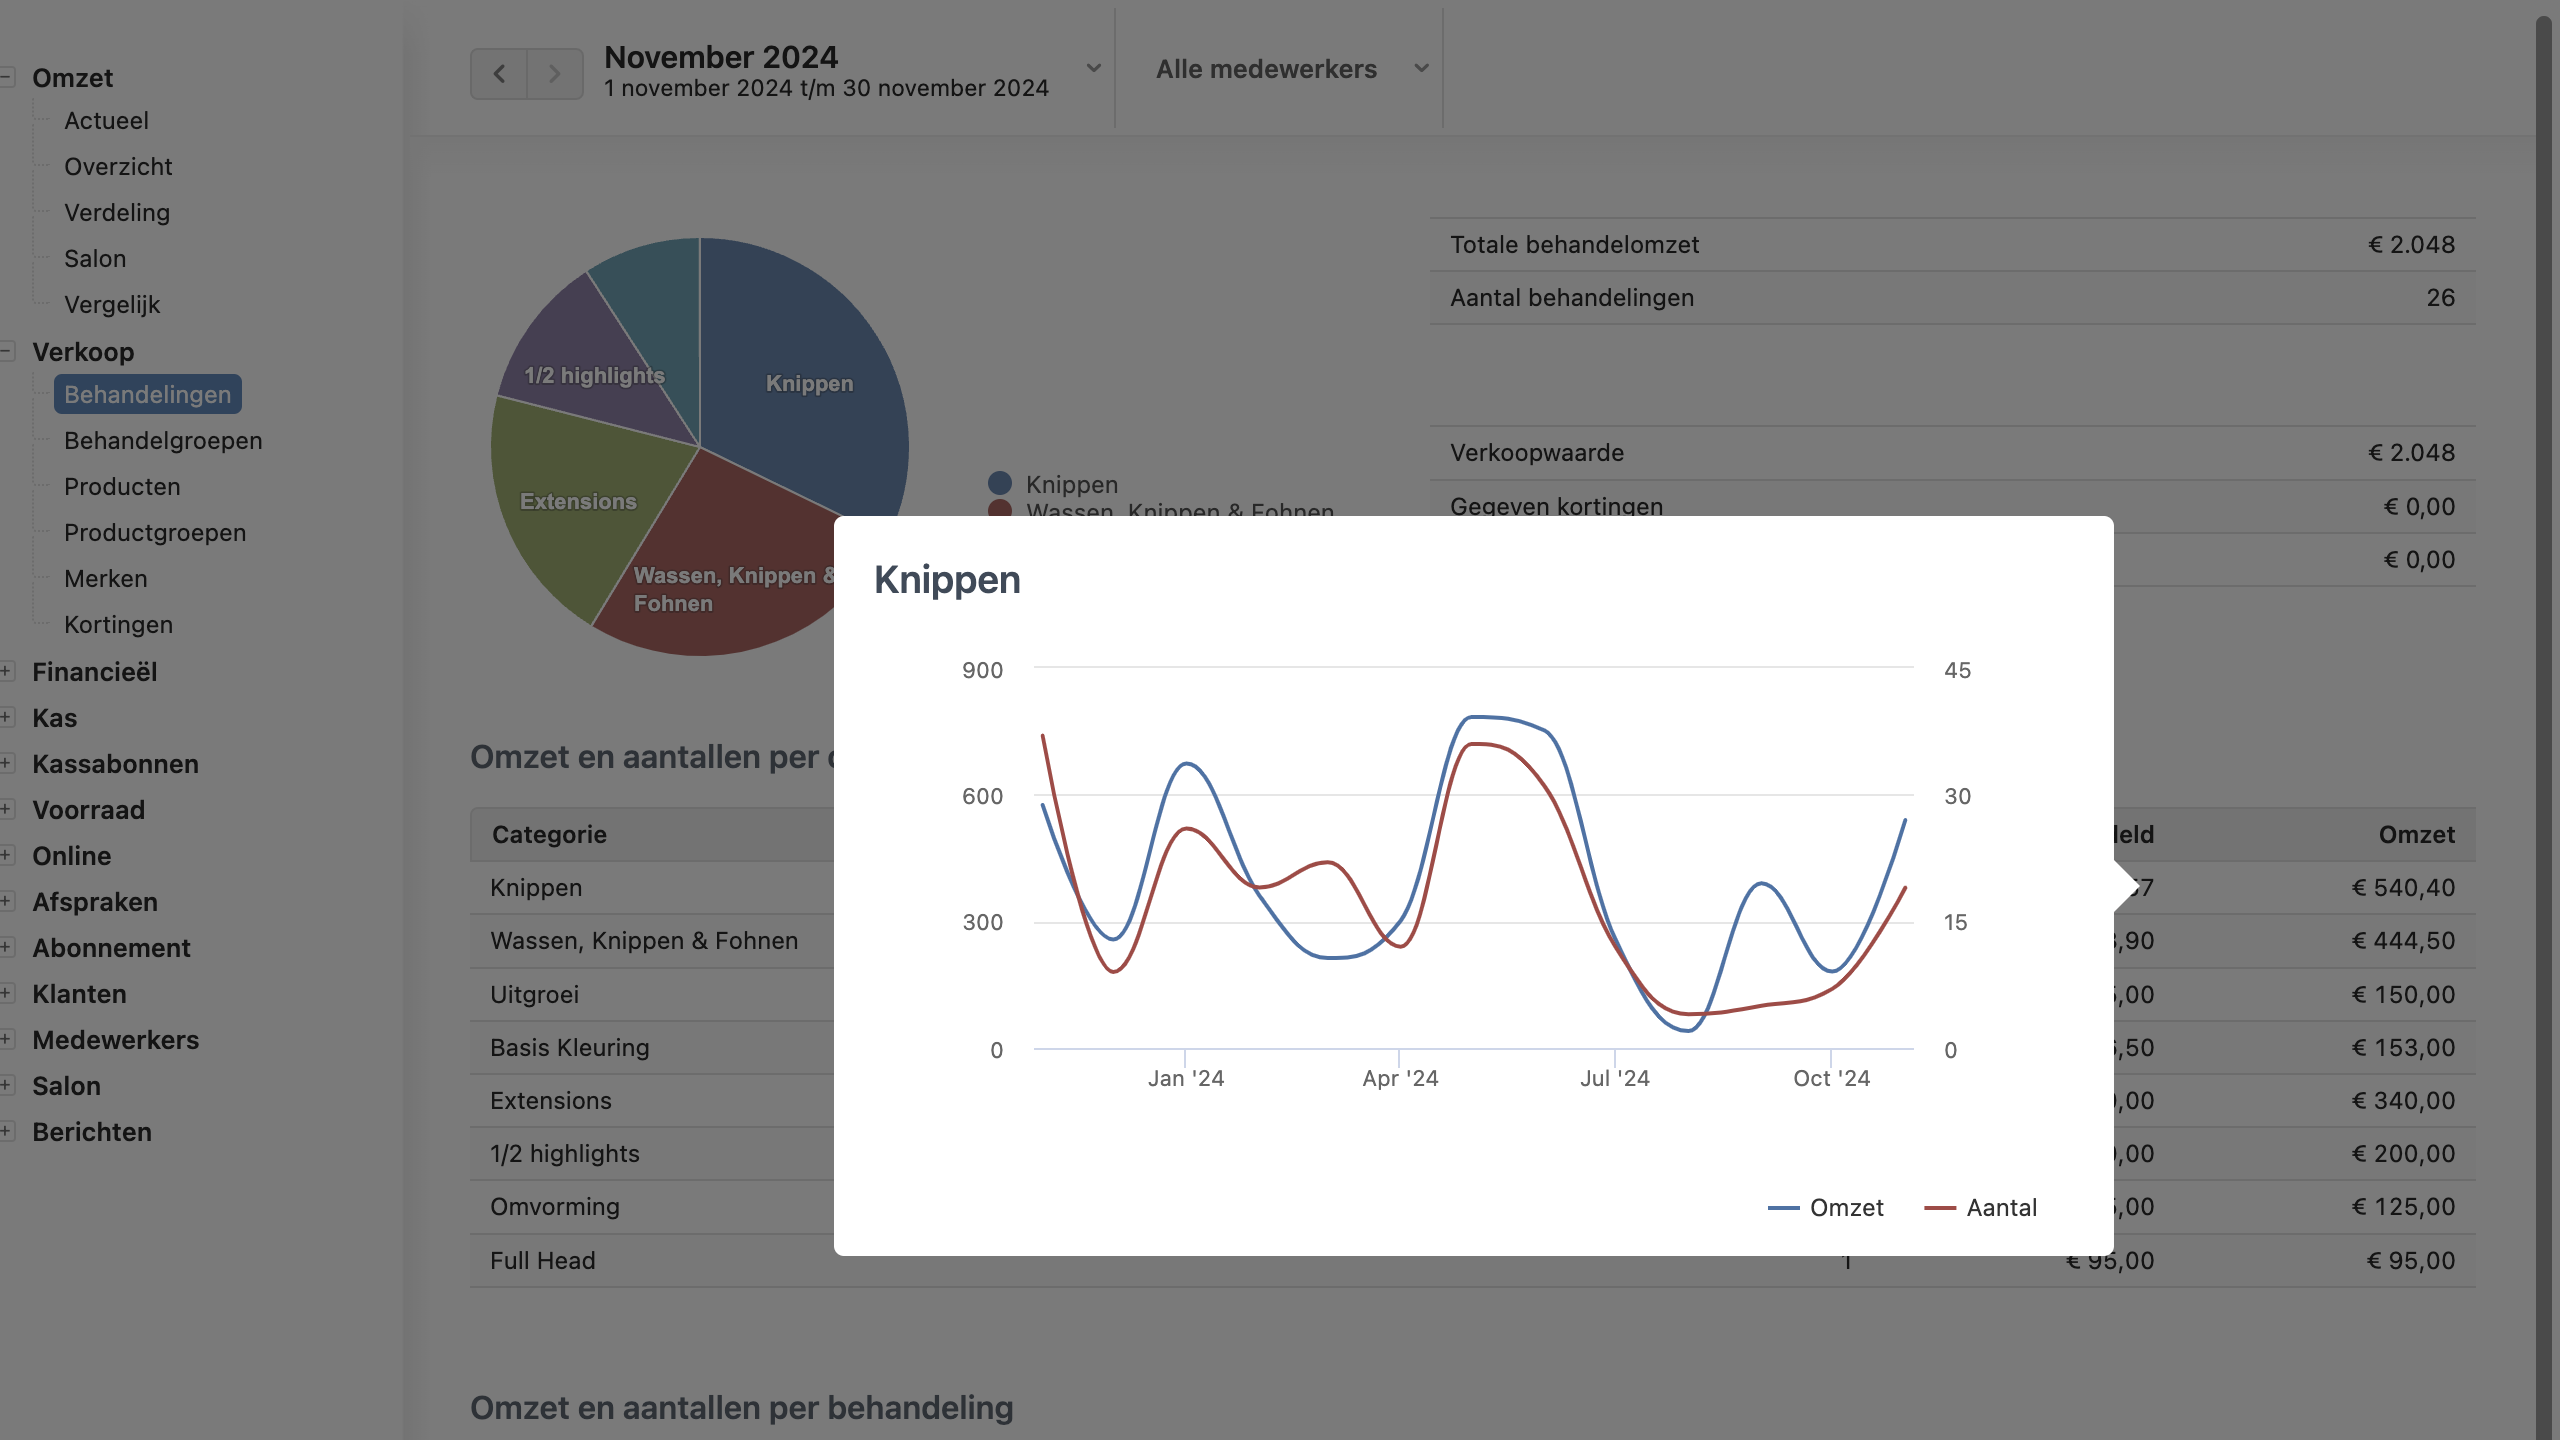Click the previous month arrow button

point(499,74)
